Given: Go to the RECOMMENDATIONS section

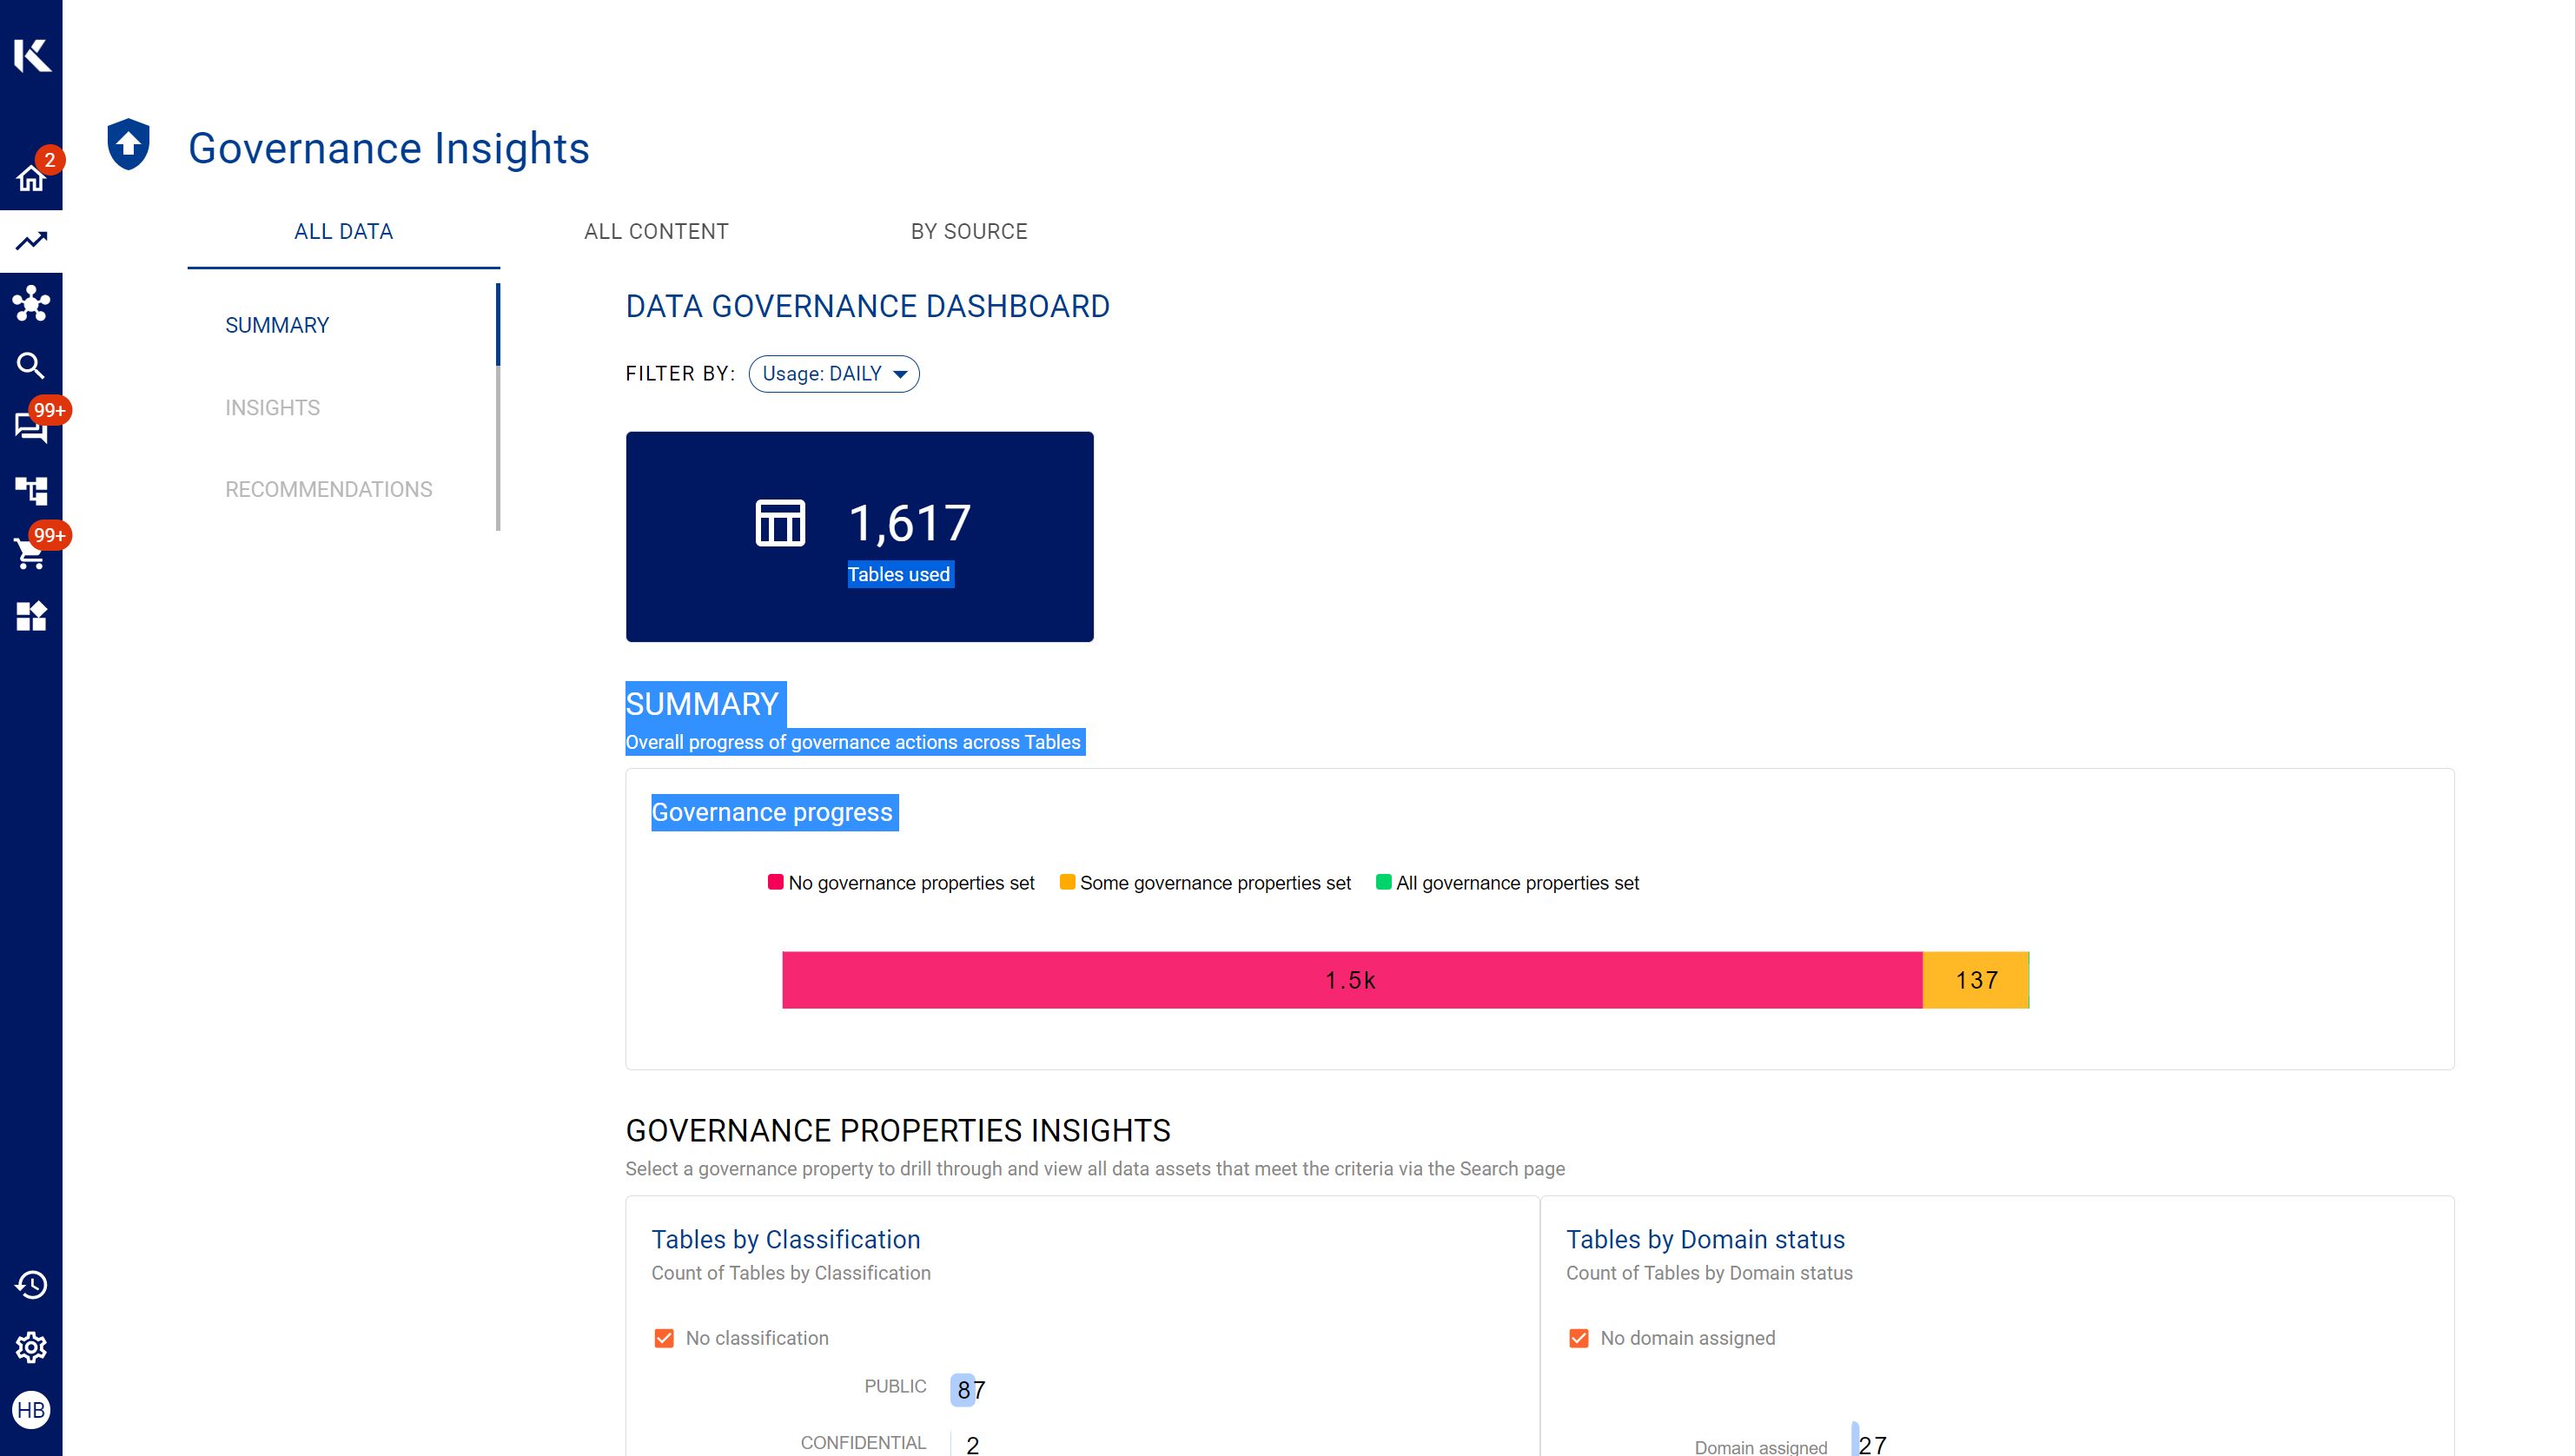Looking at the screenshot, I should point(328,490).
